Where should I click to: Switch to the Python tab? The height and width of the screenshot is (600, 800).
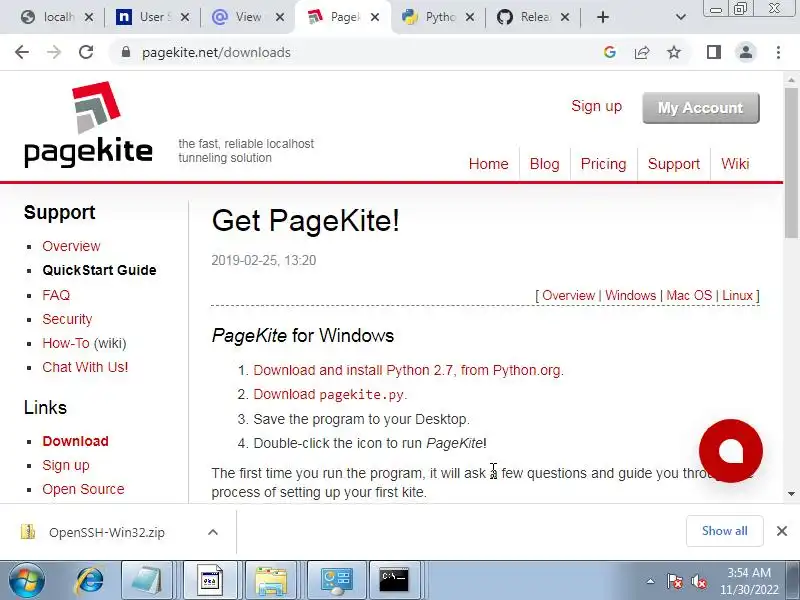click(431, 17)
